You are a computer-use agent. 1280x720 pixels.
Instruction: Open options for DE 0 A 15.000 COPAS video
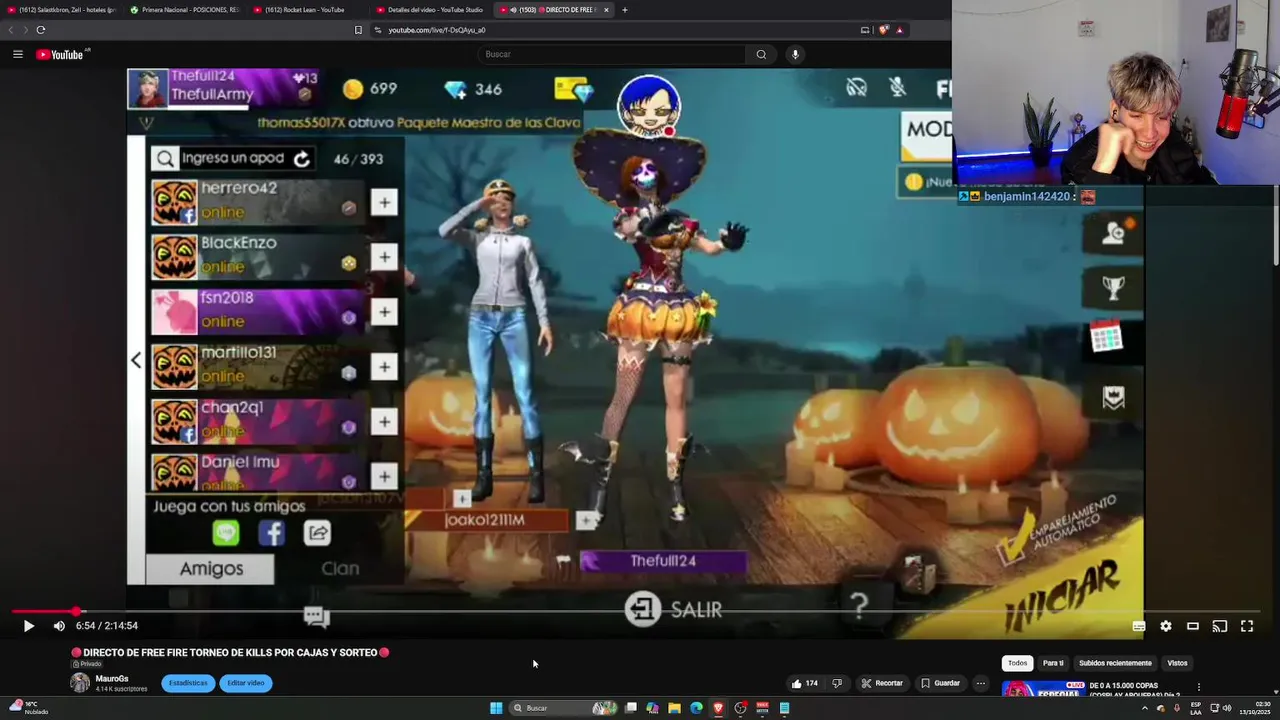point(1198,687)
